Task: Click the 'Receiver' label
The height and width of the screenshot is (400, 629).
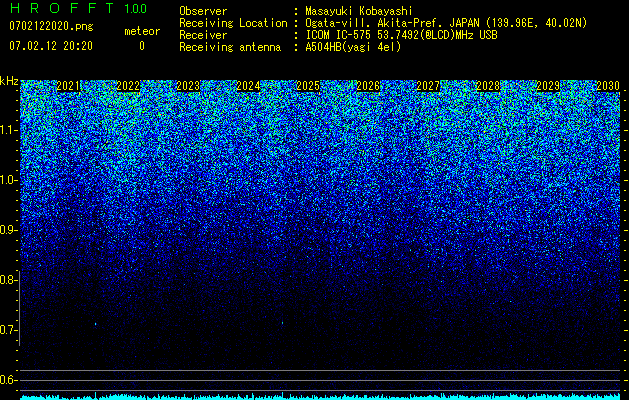Action: 203,35
